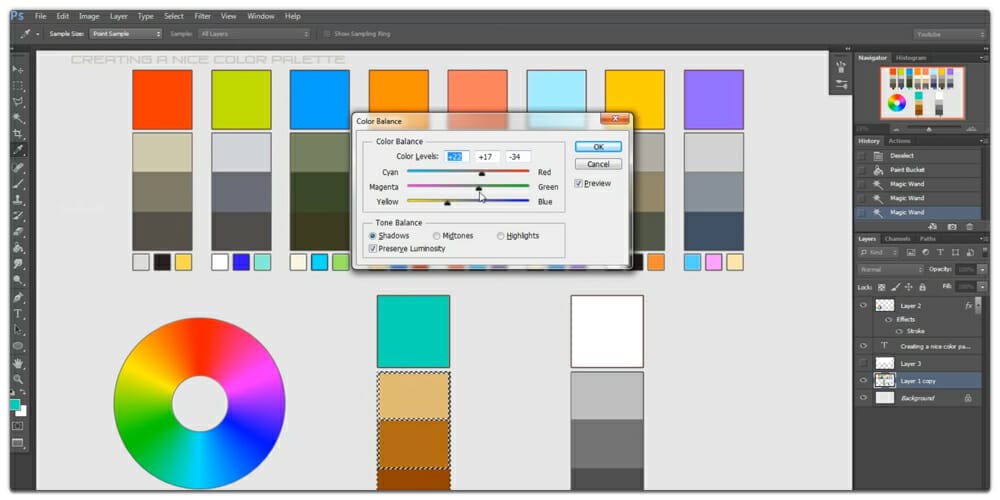1000x500 pixels.
Task: Click the lock position icon in Layers
Action: [909, 288]
